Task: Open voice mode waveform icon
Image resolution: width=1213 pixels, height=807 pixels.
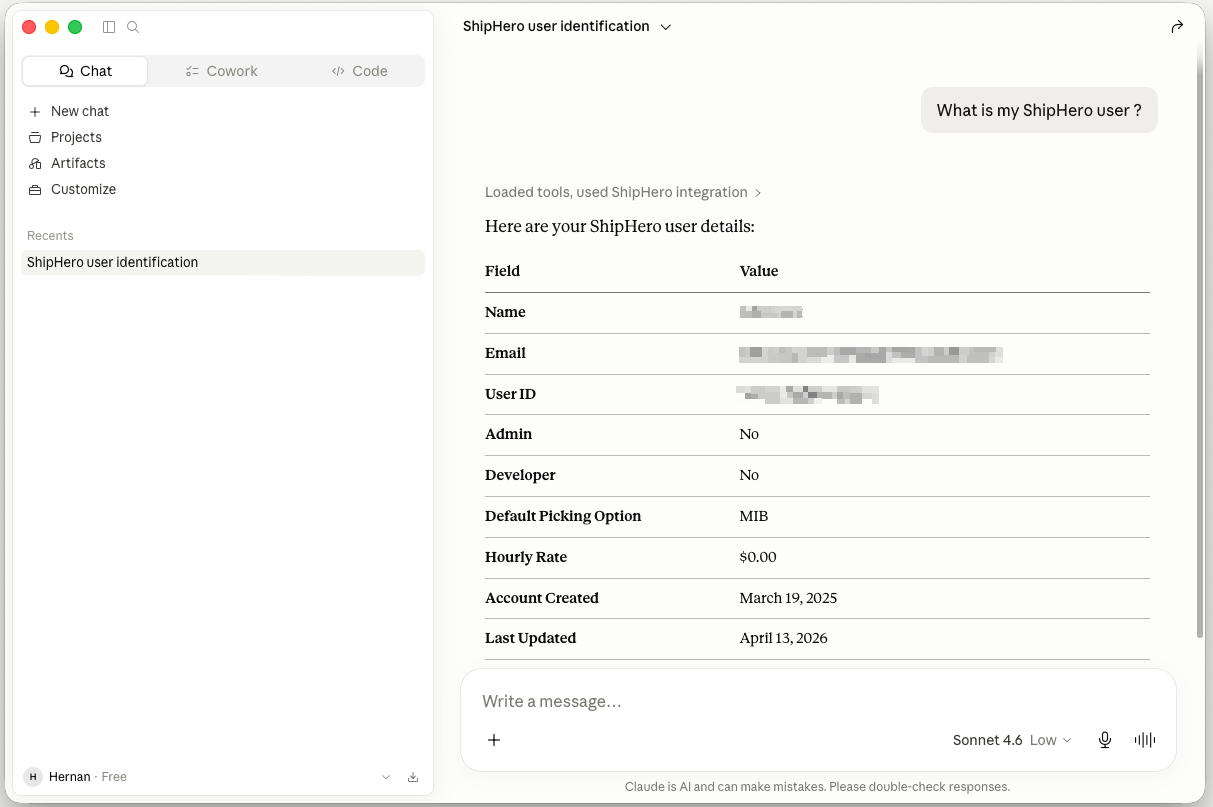Action: (x=1145, y=740)
